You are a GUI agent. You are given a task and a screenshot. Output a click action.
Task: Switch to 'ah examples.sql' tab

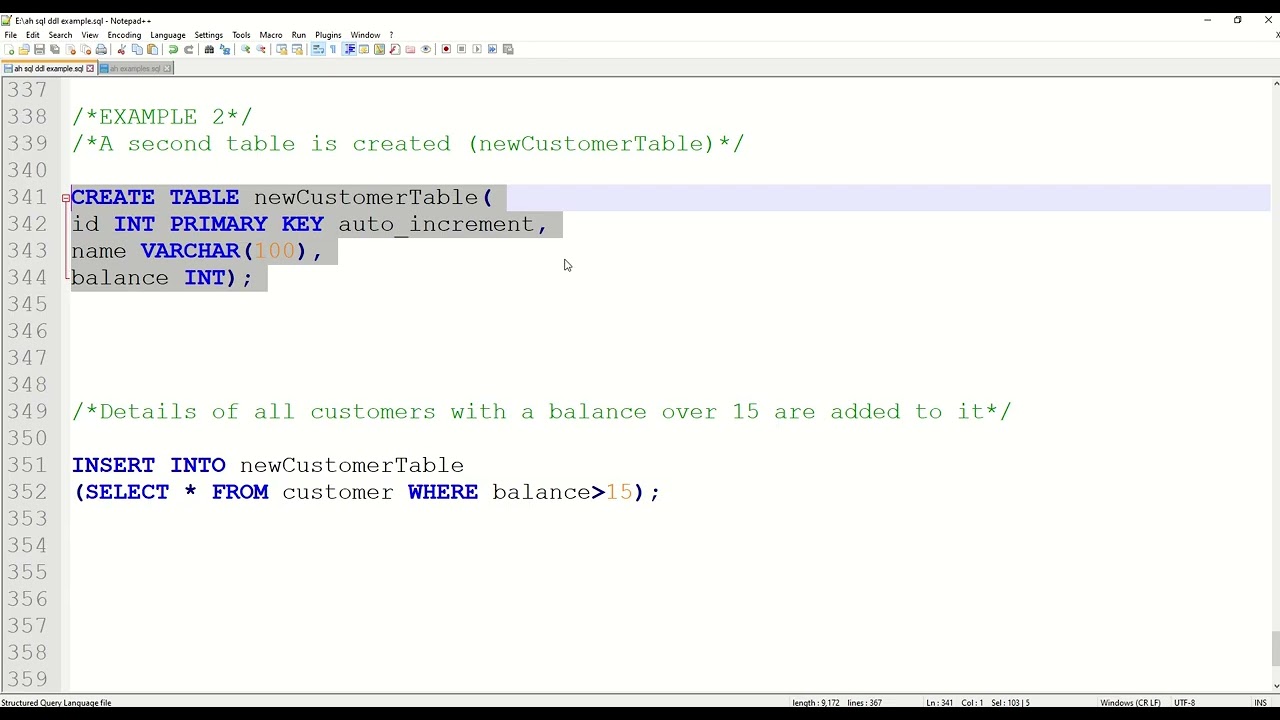tap(134, 68)
